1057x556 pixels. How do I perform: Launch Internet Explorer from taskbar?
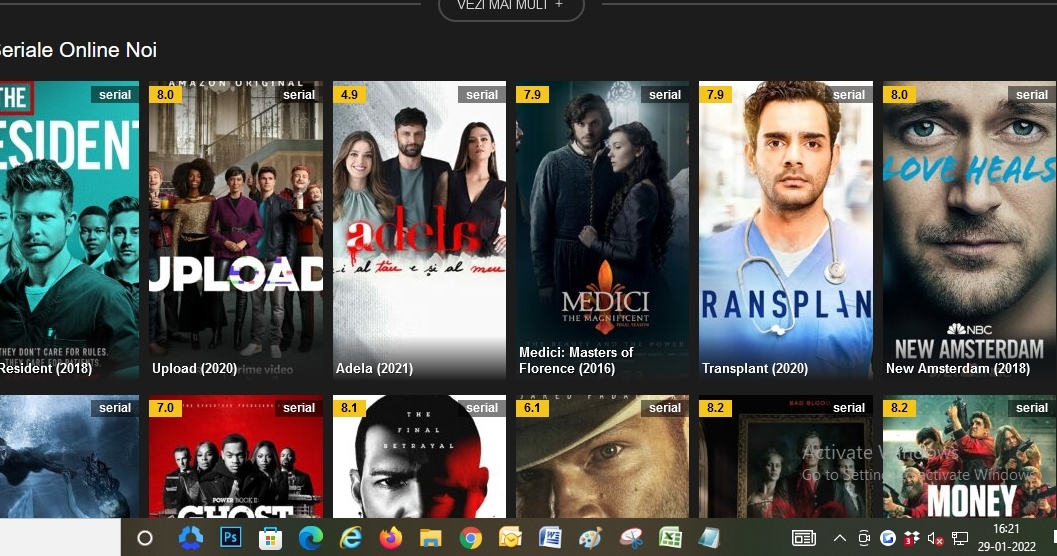coord(351,538)
